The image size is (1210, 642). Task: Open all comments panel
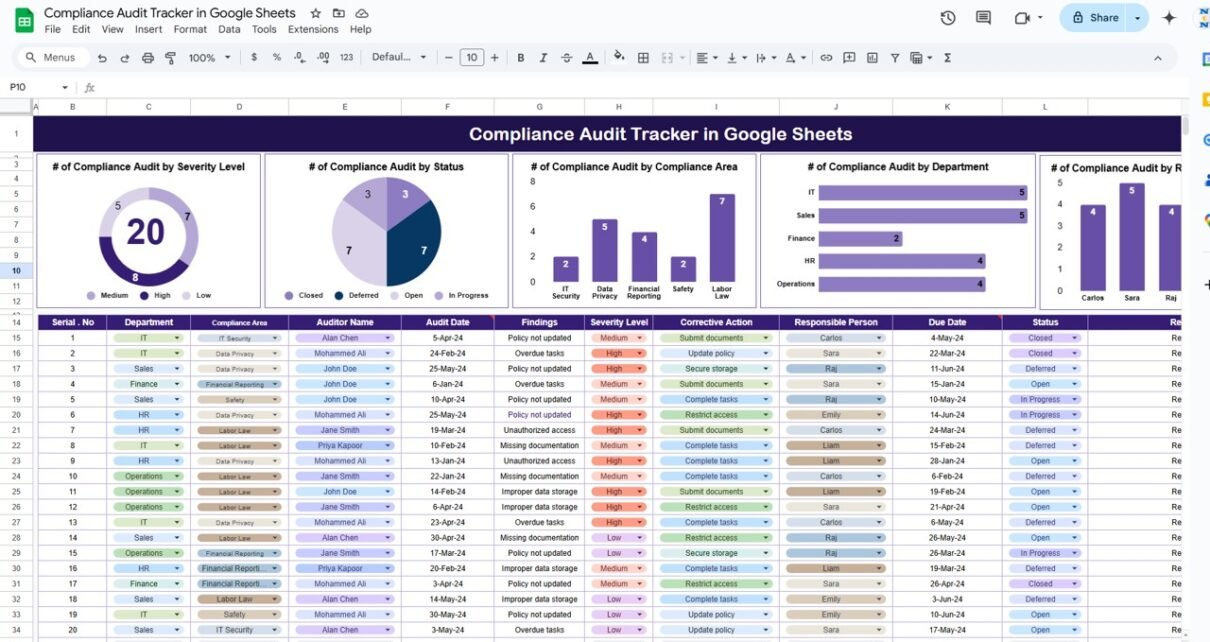[x=983, y=18]
